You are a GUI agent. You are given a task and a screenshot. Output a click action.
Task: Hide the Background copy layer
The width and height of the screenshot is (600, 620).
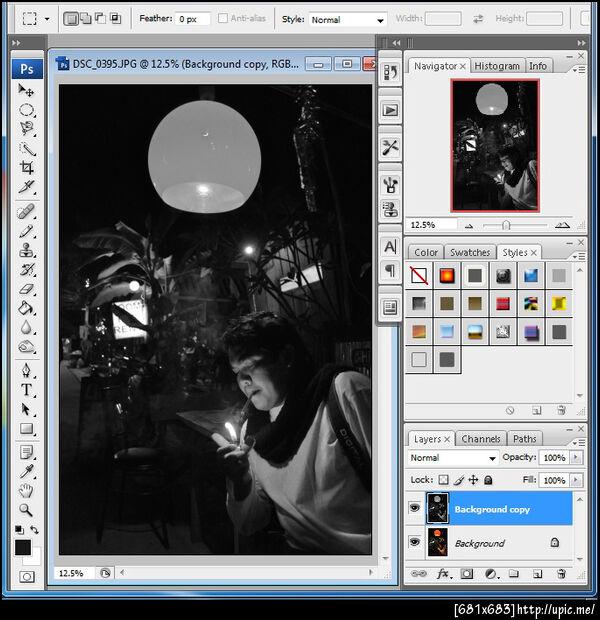tap(414, 509)
